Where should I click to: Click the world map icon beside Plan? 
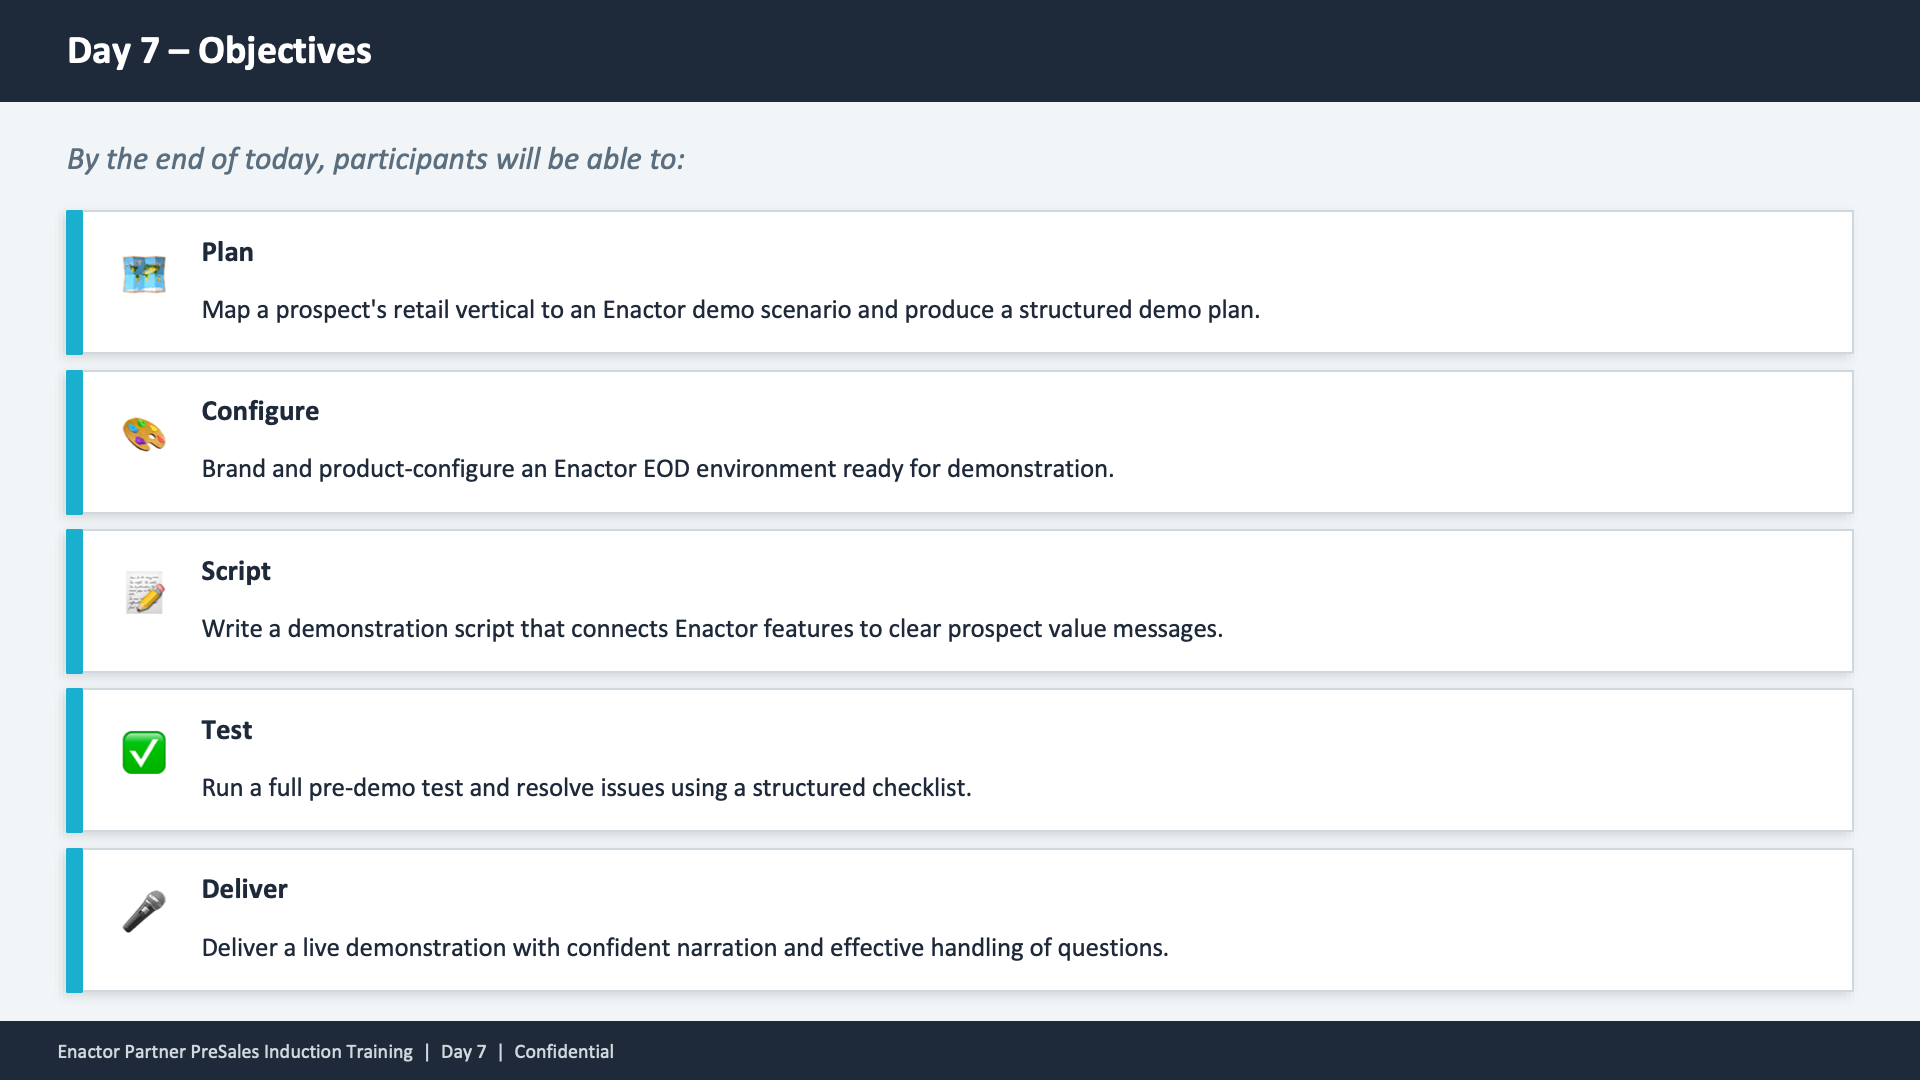click(x=144, y=274)
